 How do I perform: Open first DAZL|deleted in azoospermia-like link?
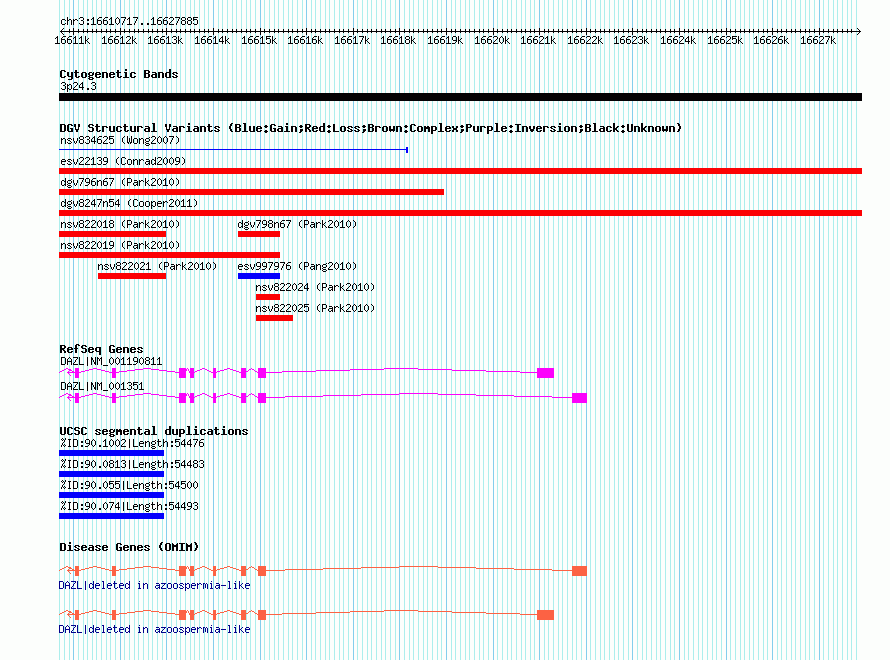pyautogui.click(x=154, y=585)
